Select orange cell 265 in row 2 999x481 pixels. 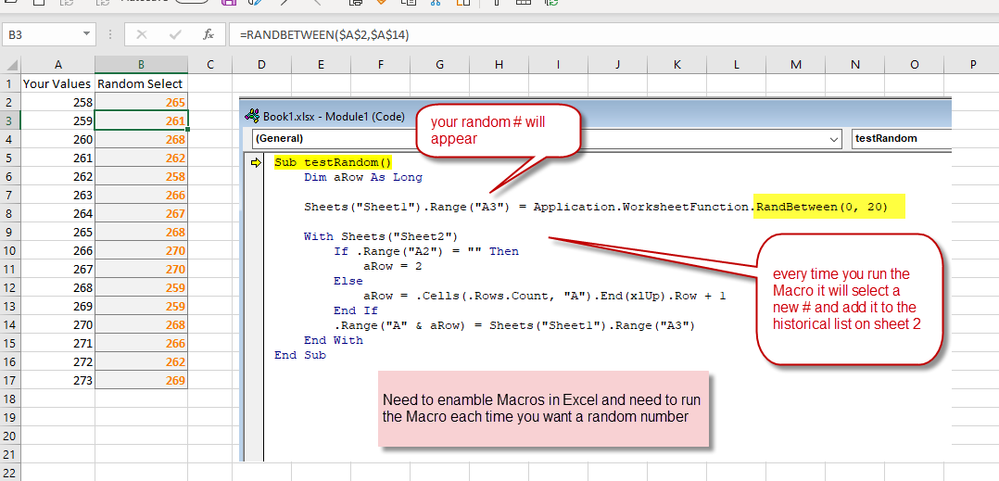[141, 102]
